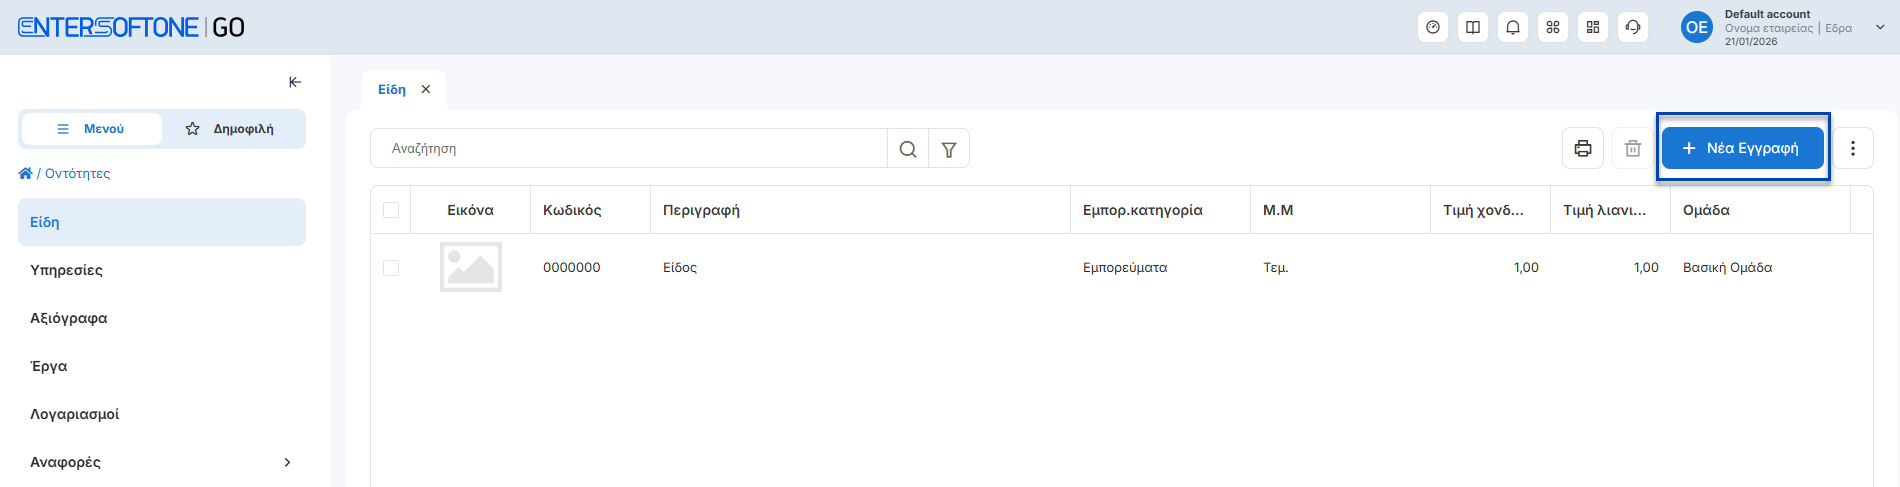Click the Νέα Εγγραφή button

tap(1742, 148)
